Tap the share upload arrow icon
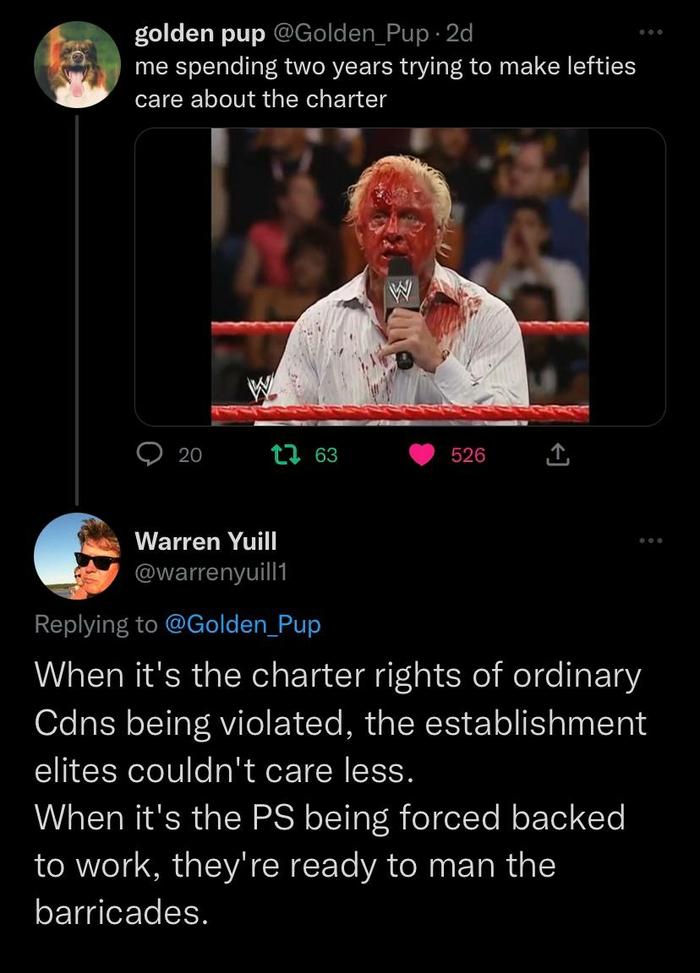Image resolution: width=700 pixels, height=973 pixels. pos(557,455)
